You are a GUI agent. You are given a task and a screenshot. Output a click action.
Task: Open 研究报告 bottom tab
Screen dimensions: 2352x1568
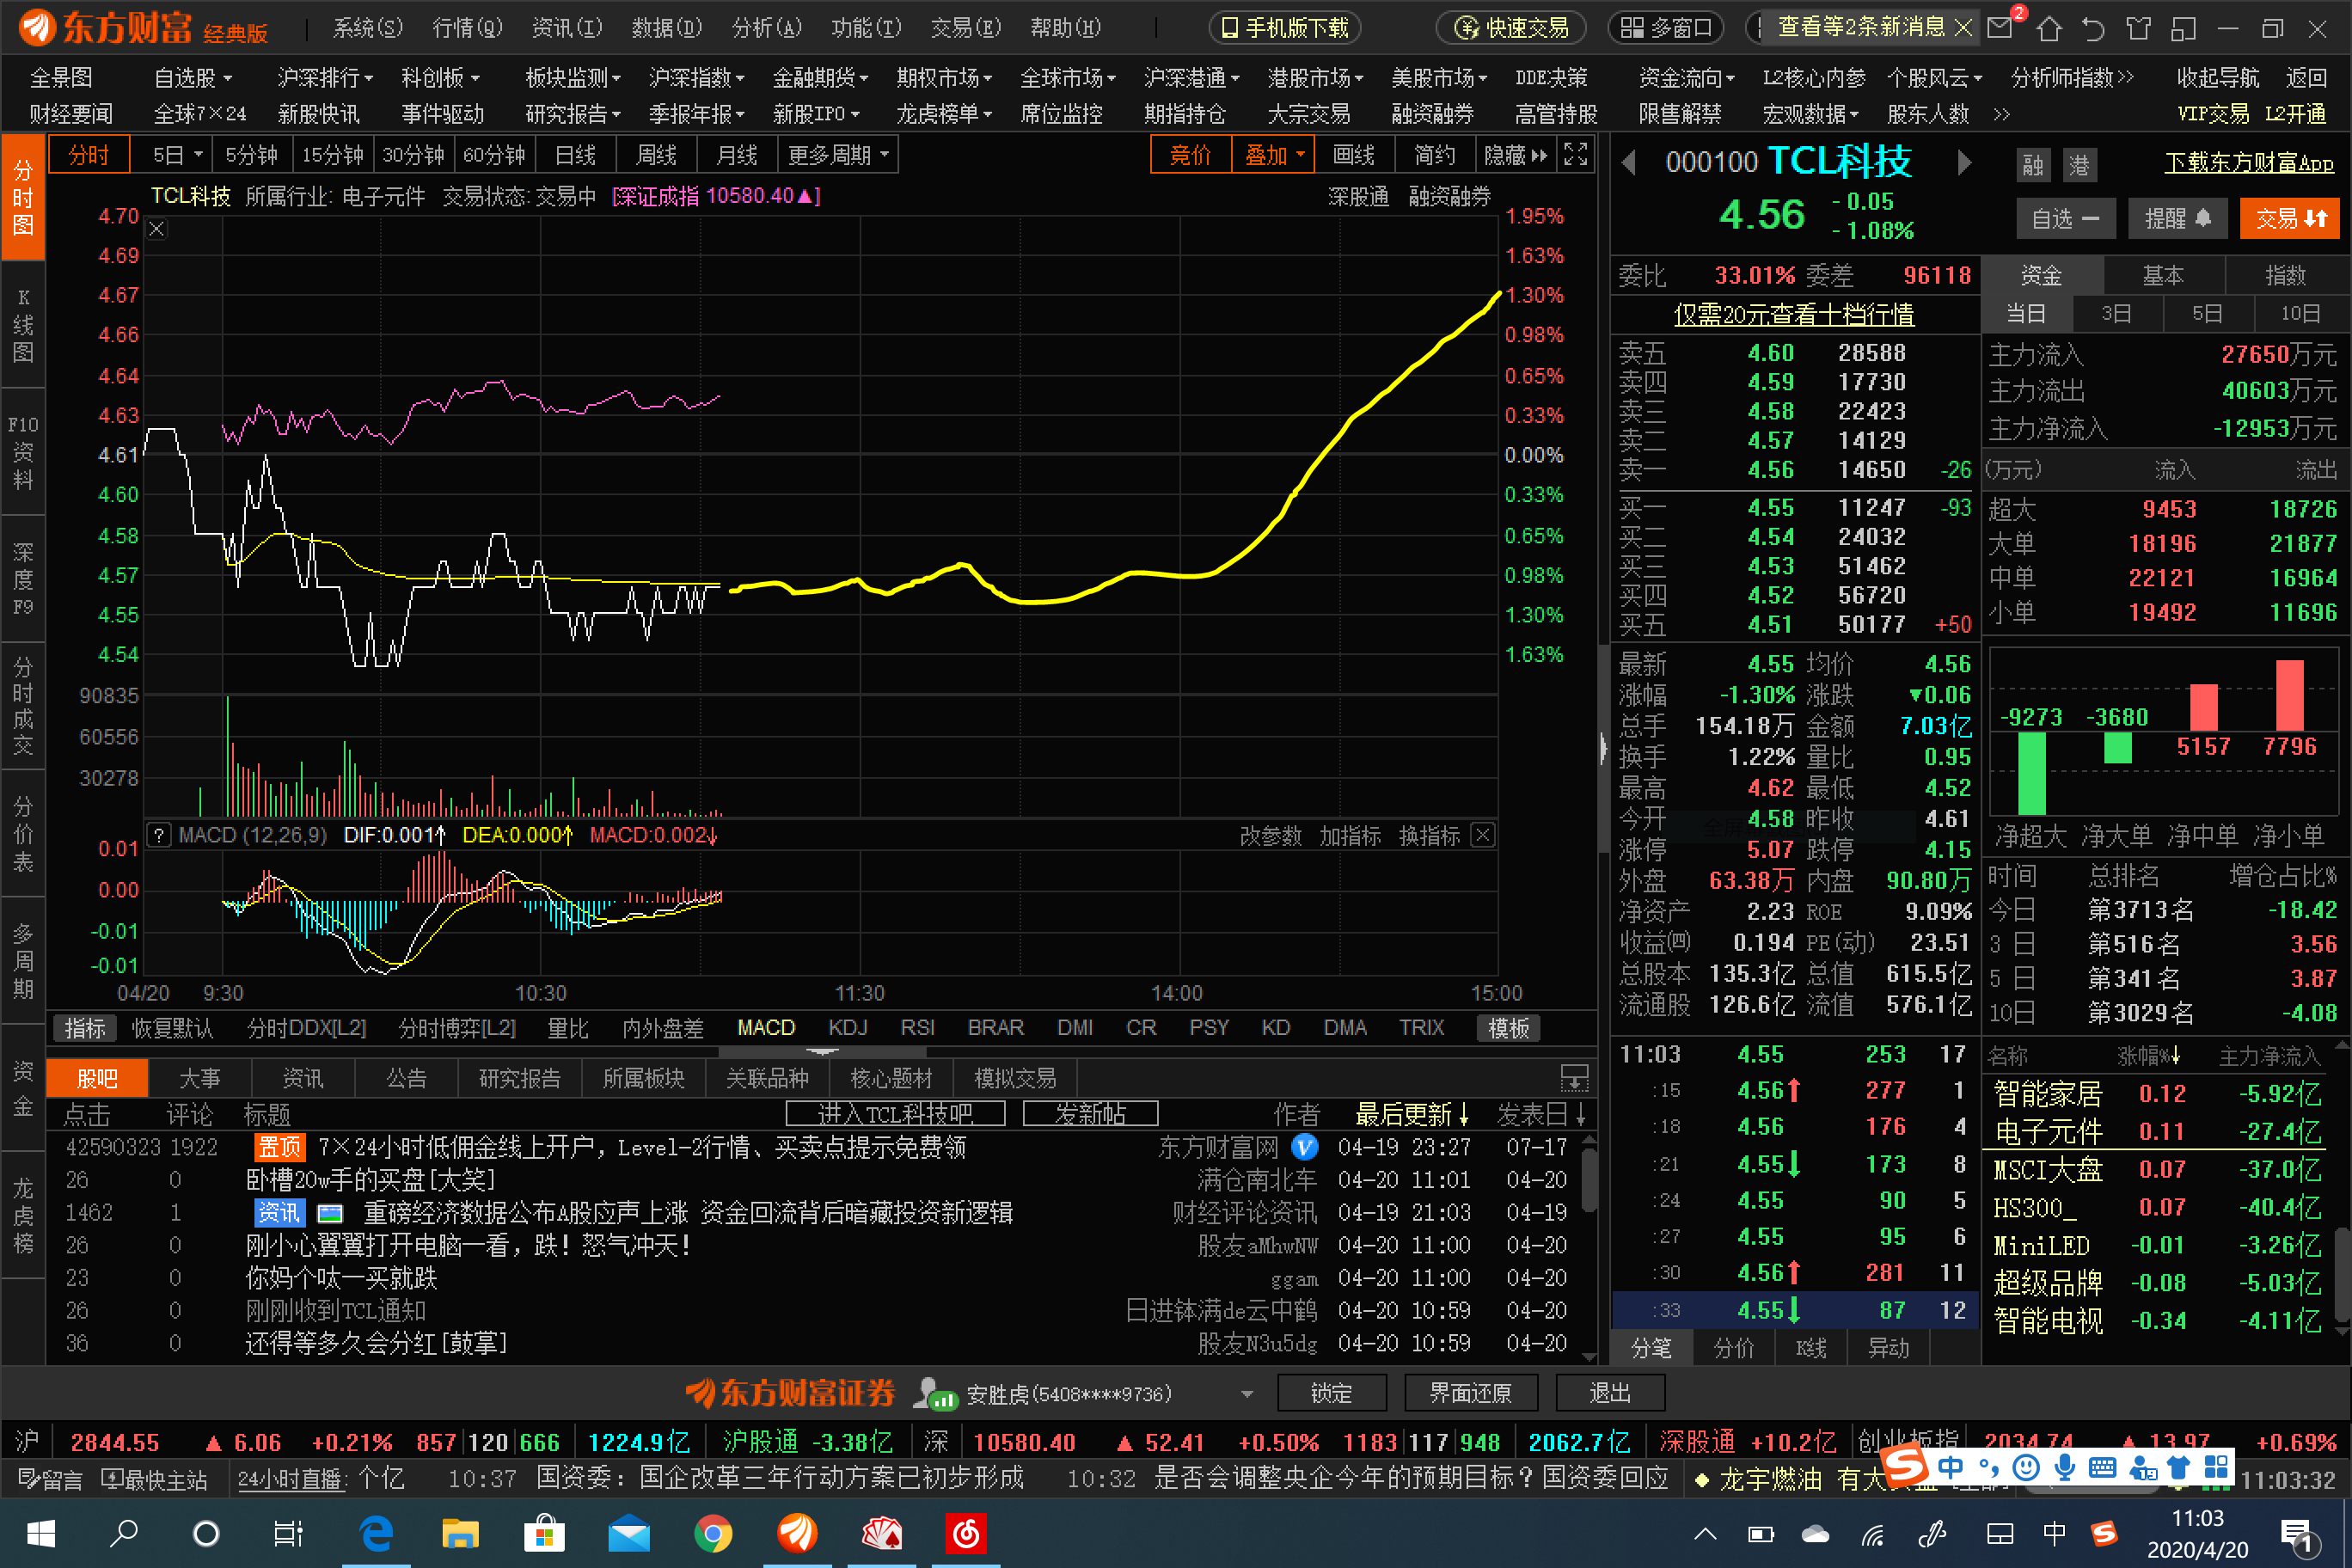(520, 1078)
